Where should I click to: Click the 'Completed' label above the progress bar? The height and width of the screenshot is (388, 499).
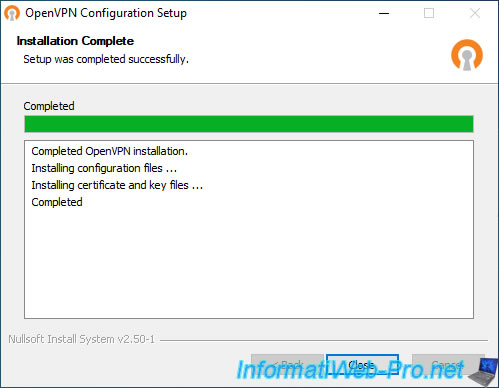(x=49, y=106)
